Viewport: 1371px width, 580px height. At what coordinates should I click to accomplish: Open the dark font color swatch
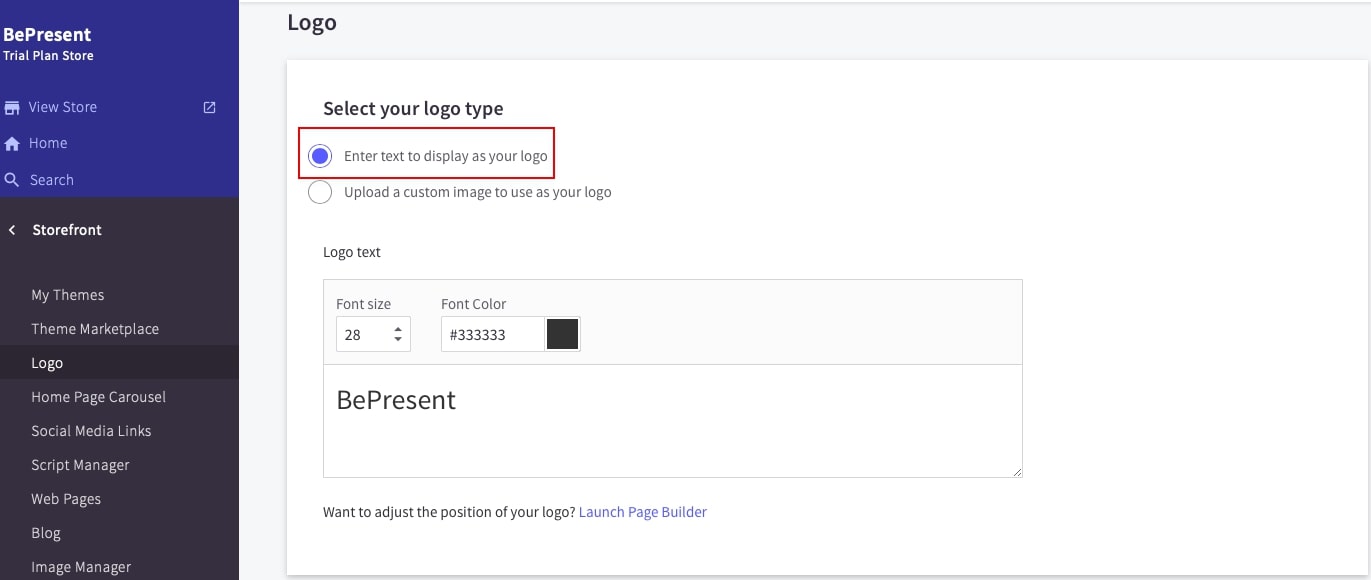[562, 335]
